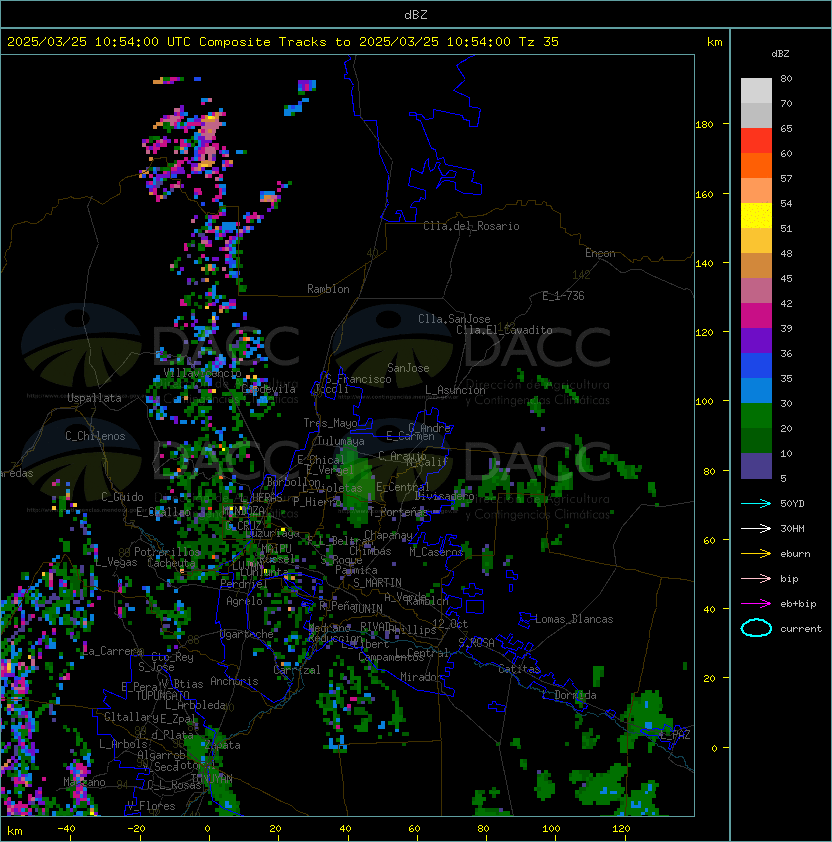The image size is (832, 842).
Task: Click the 'km' label at top right
Action: pyautogui.click(x=714, y=42)
